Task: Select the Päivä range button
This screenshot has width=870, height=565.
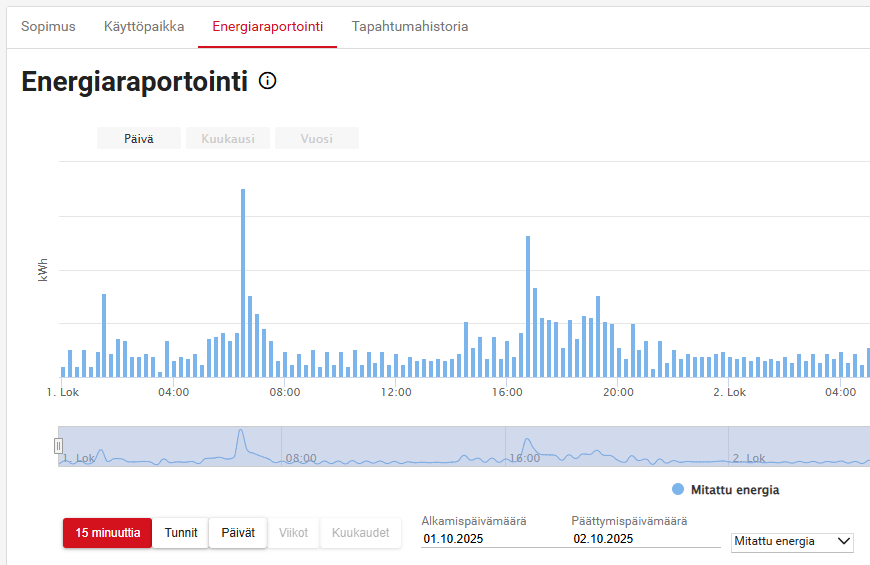Action: tap(139, 139)
